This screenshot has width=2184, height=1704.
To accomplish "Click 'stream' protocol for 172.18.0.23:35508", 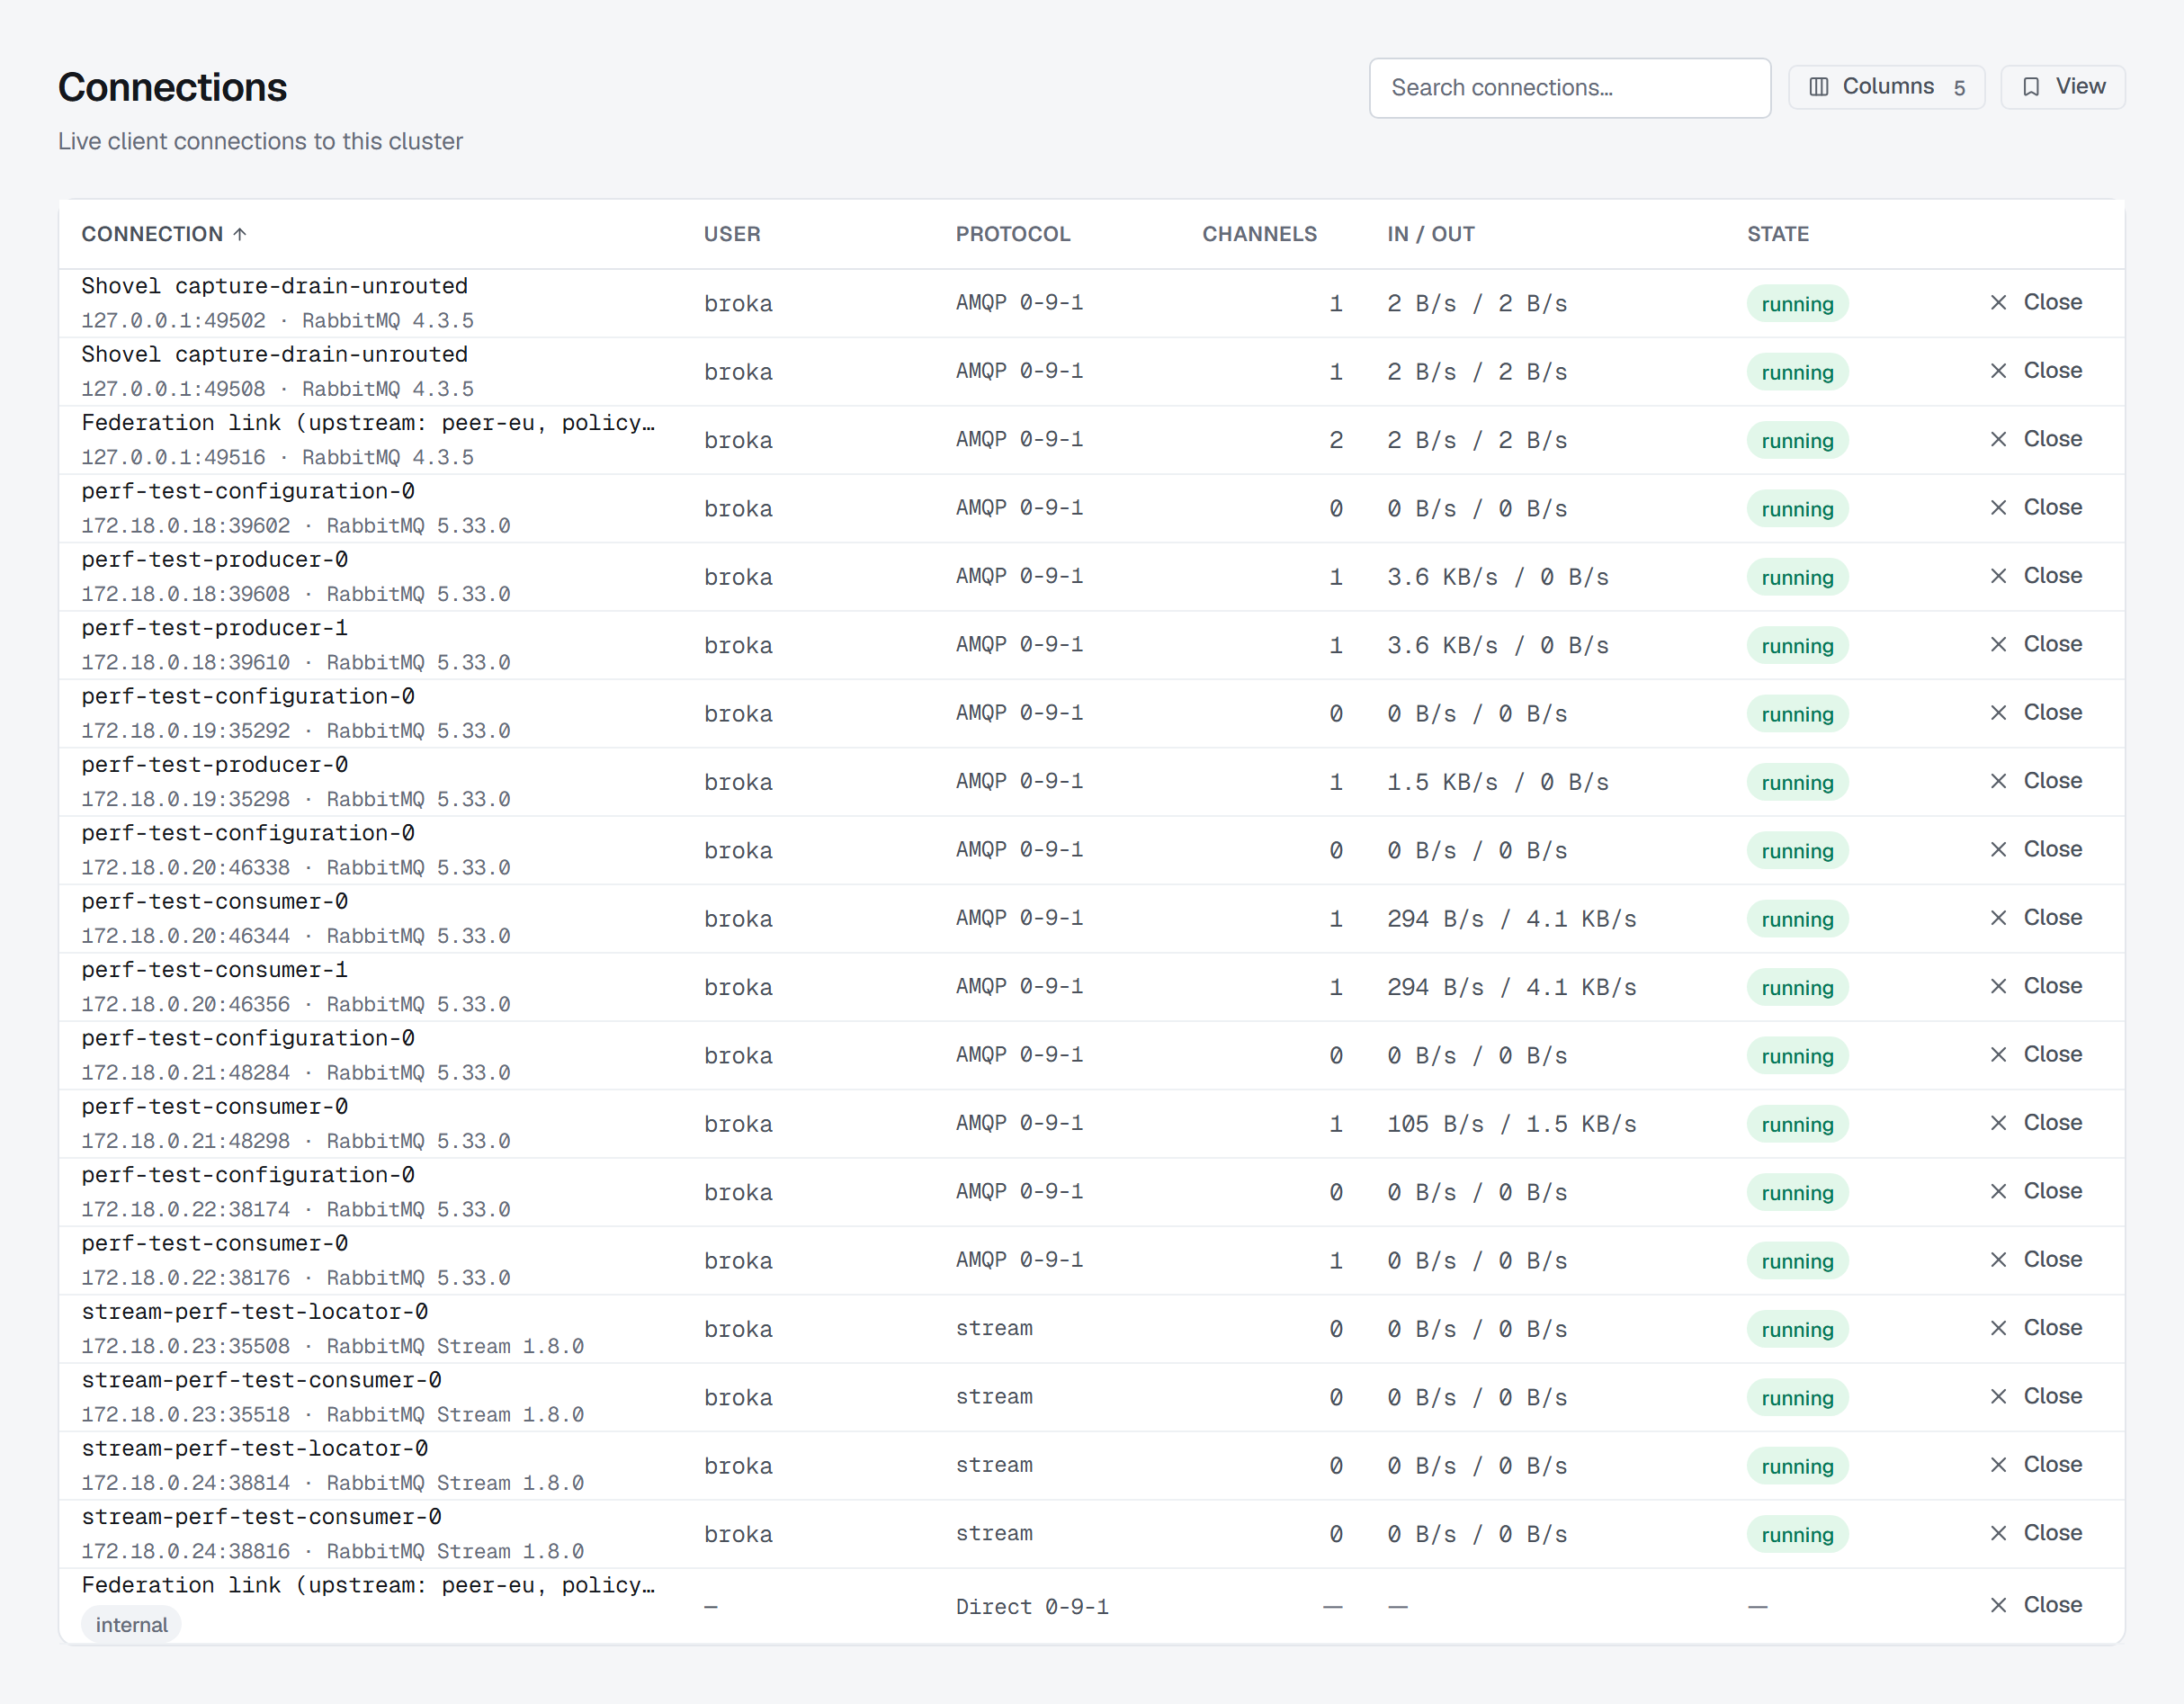I will (x=994, y=1329).
